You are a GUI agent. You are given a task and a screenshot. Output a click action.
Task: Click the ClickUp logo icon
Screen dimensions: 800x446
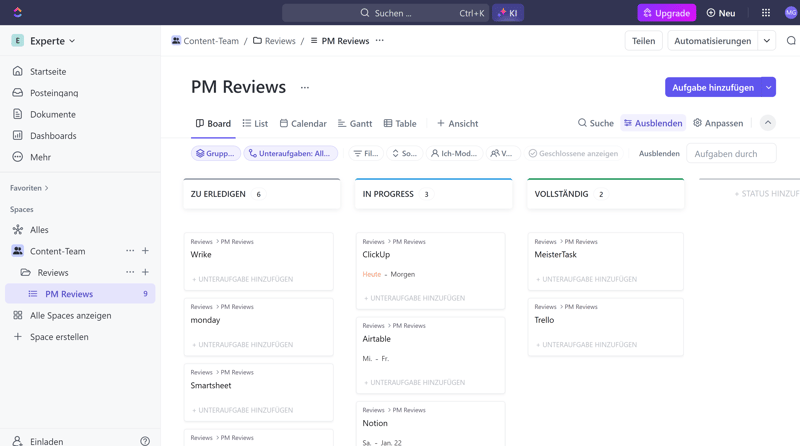18,12
